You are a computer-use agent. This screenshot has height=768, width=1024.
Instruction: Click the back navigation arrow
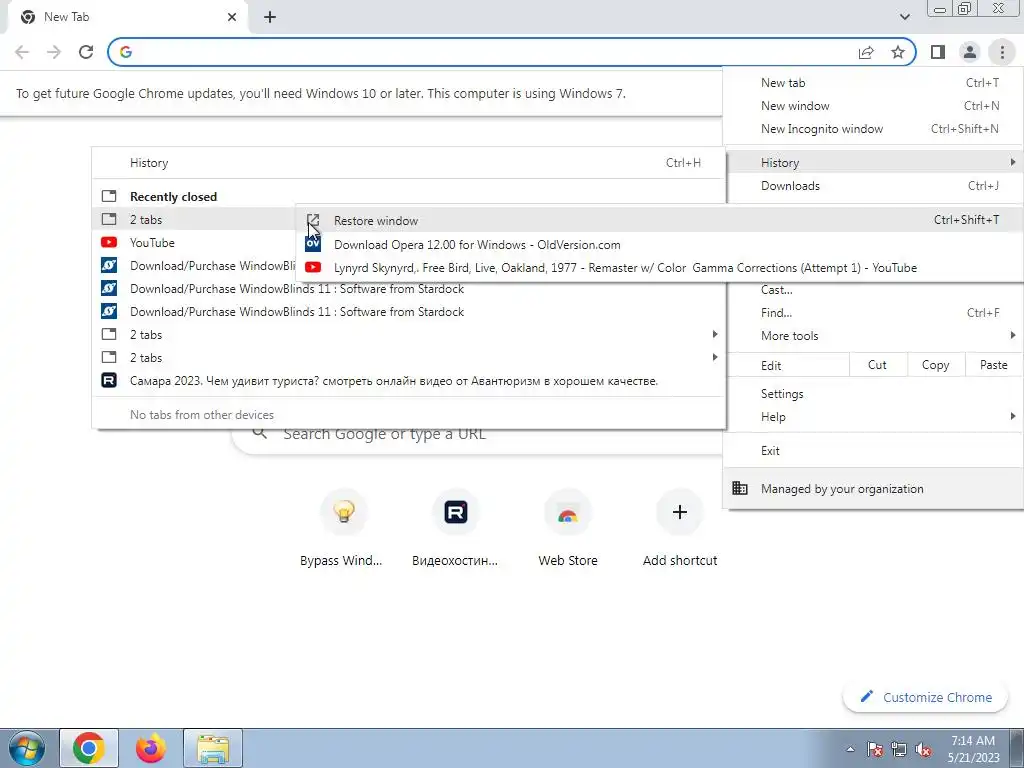pyautogui.click(x=22, y=52)
